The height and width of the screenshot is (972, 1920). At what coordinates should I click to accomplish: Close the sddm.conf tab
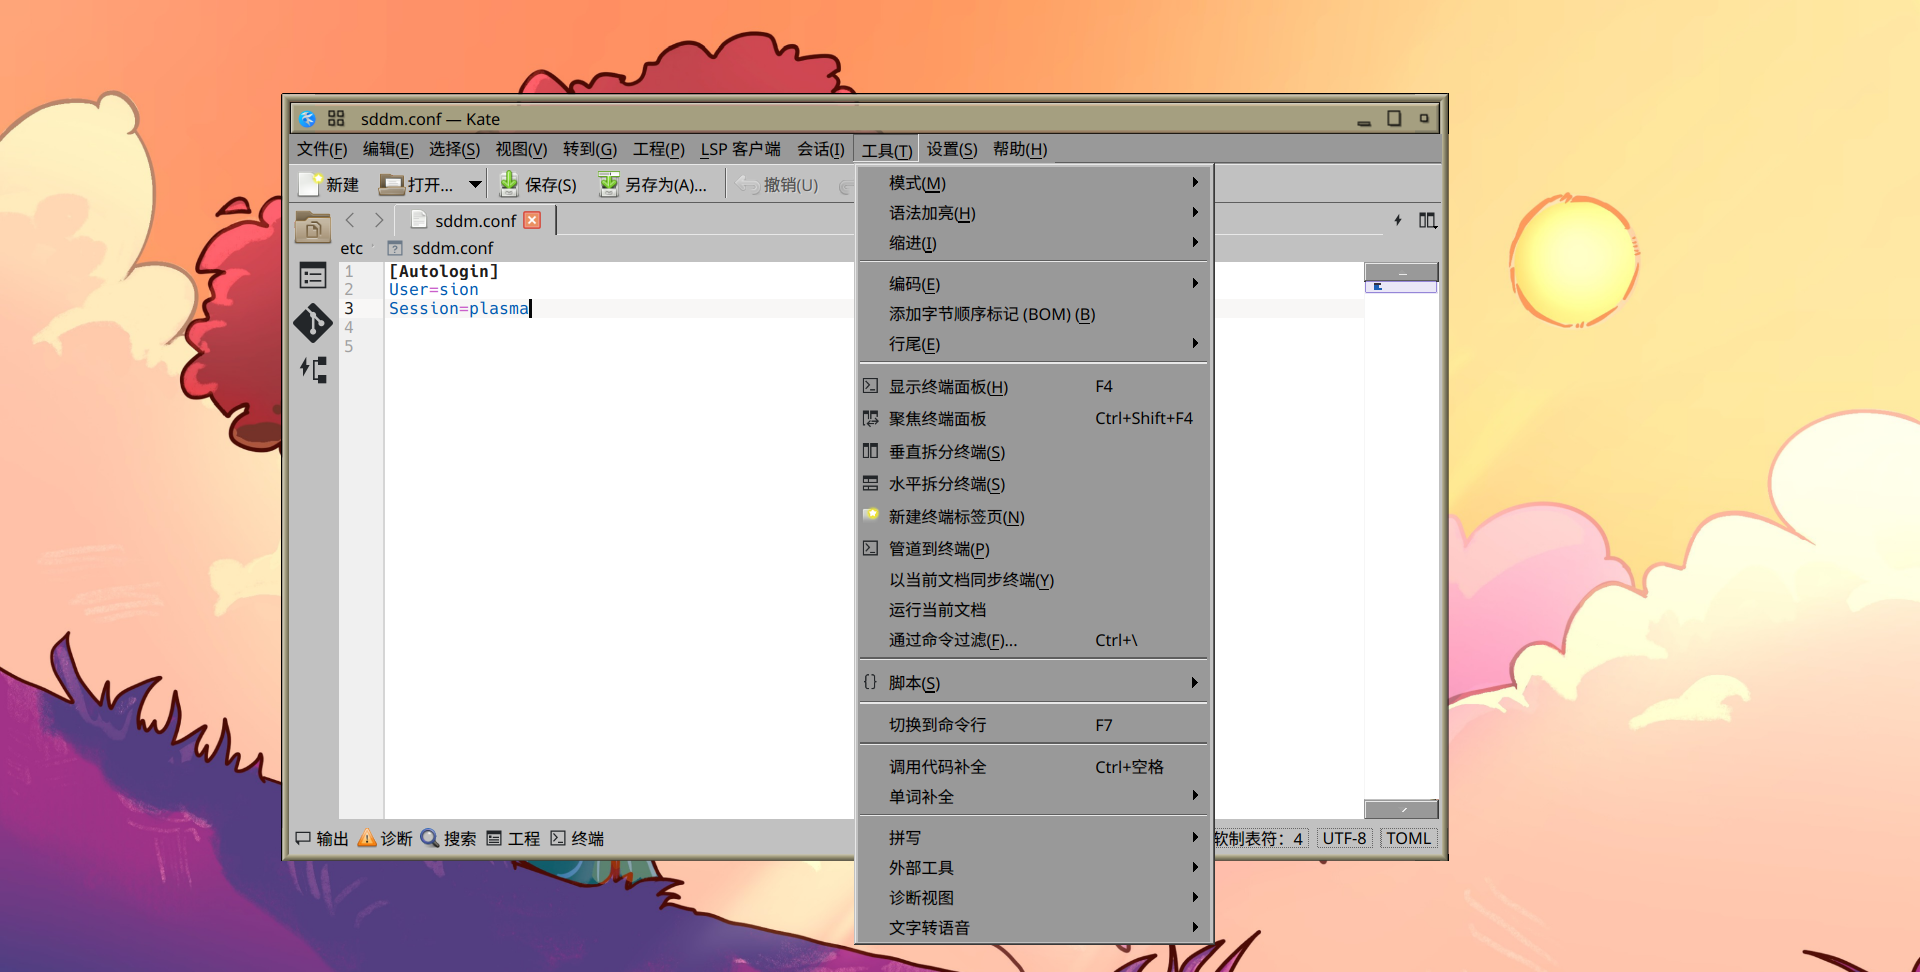pyautogui.click(x=532, y=220)
